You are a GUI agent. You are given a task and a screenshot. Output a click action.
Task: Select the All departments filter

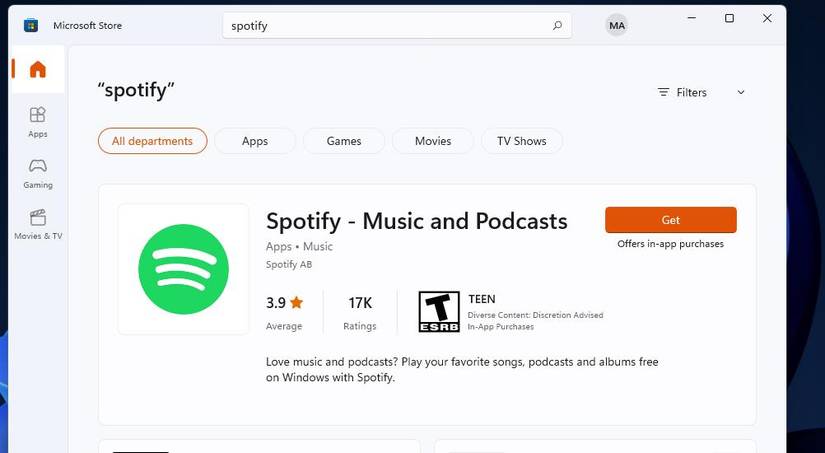[152, 141]
